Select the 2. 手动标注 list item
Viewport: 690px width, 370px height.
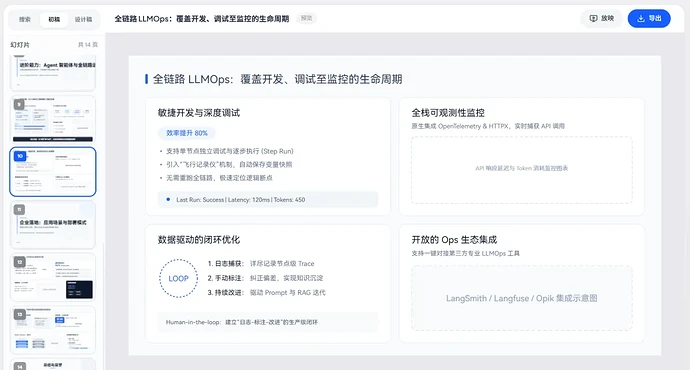tap(265, 278)
